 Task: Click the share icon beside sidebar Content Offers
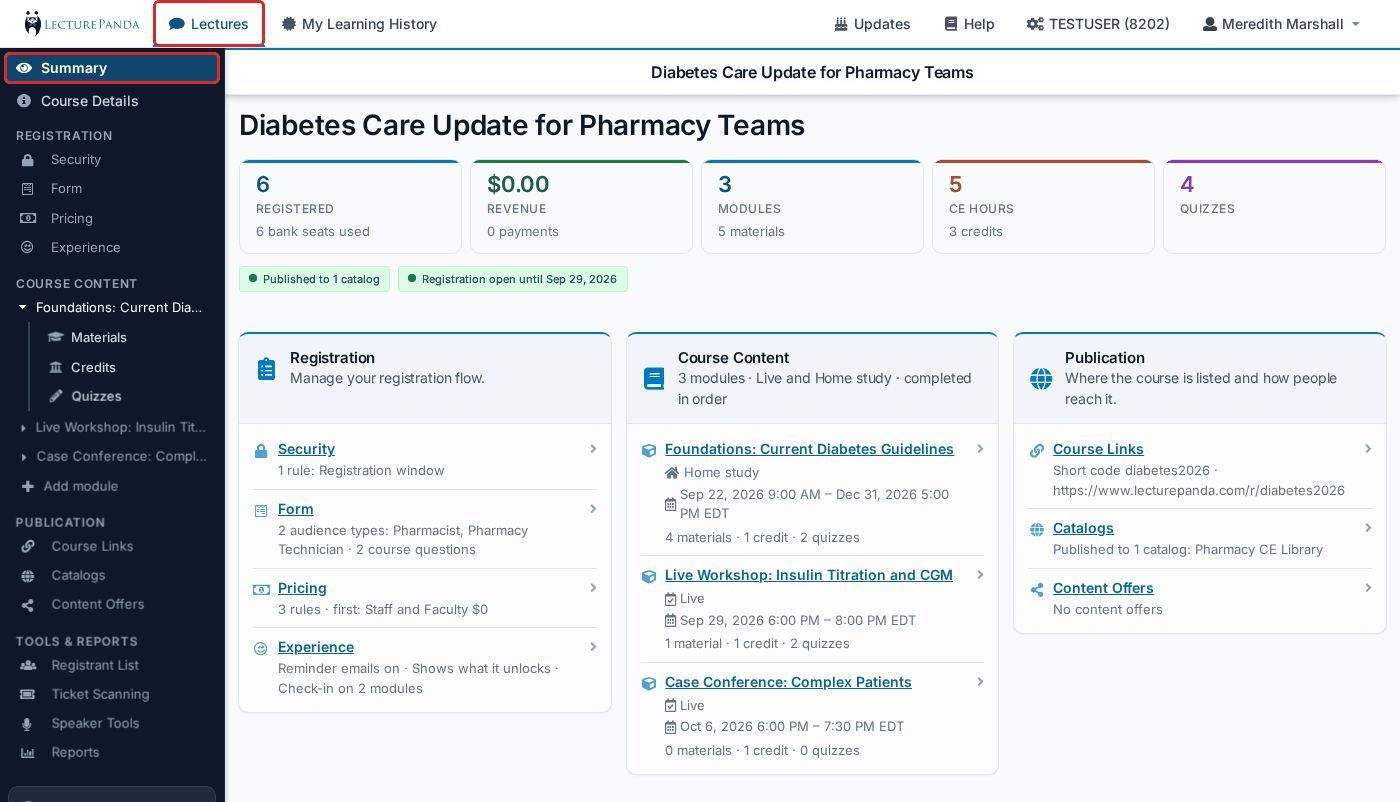coord(28,605)
